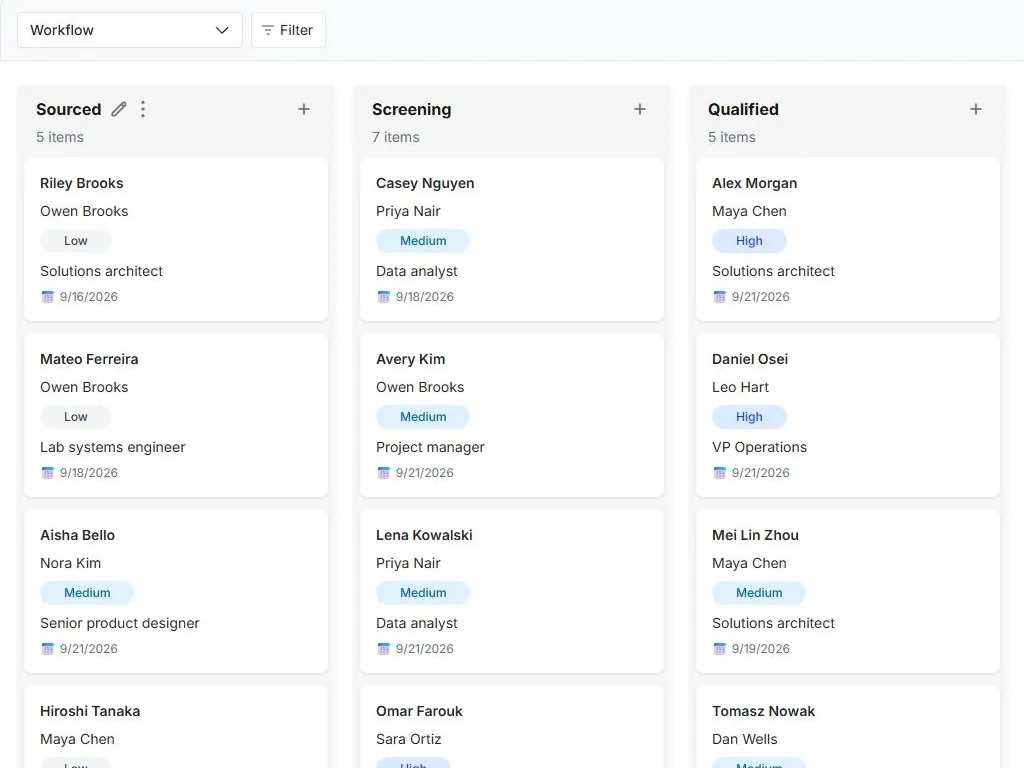Add a new item to Sourced column

(304, 109)
